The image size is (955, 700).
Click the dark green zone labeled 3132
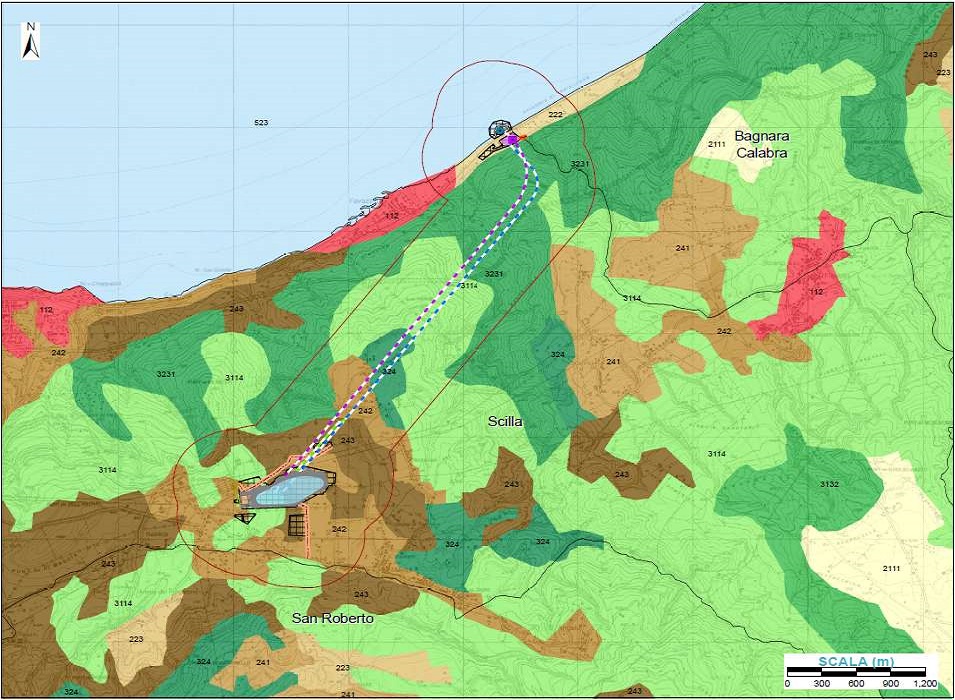tap(828, 484)
